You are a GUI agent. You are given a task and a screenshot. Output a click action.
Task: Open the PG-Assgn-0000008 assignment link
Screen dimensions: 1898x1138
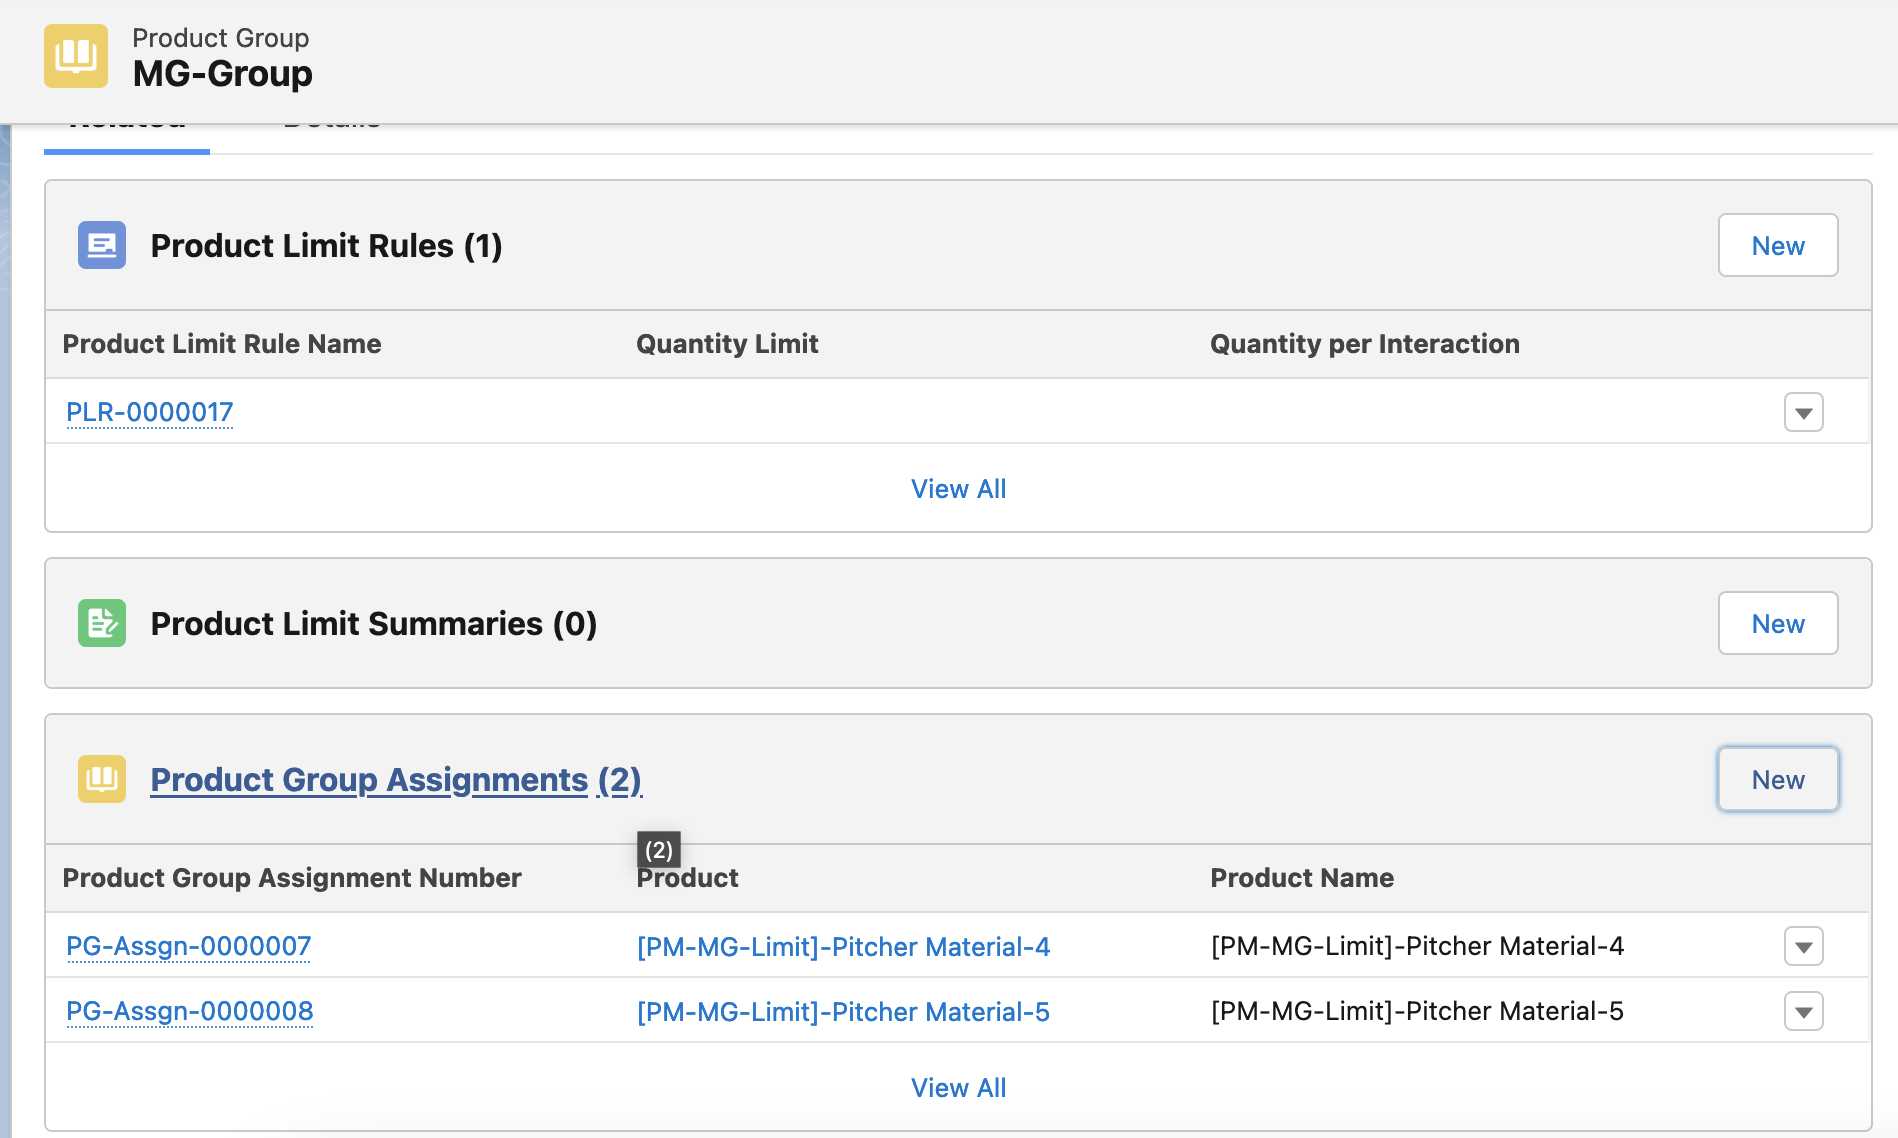pos(189,1011)
